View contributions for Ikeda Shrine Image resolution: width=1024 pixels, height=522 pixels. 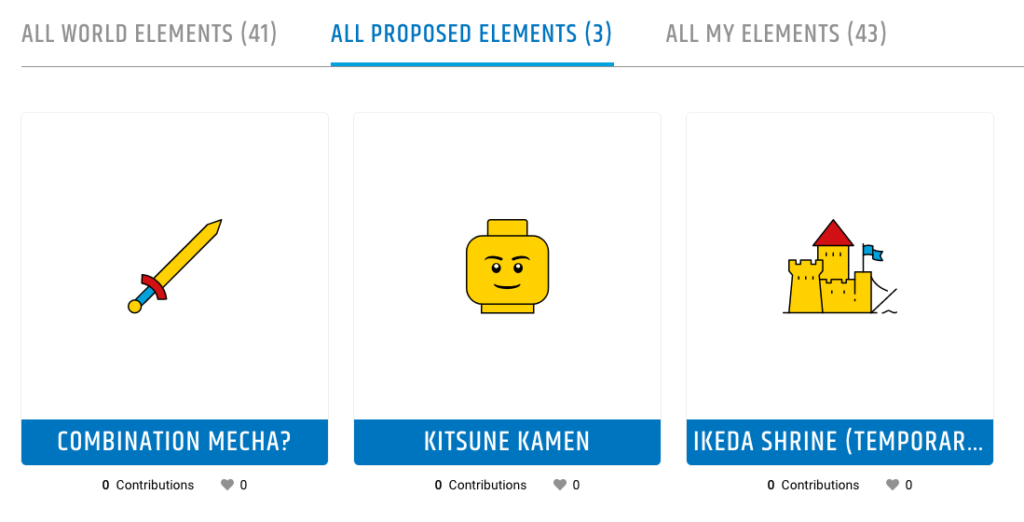[x=813, y=485]
